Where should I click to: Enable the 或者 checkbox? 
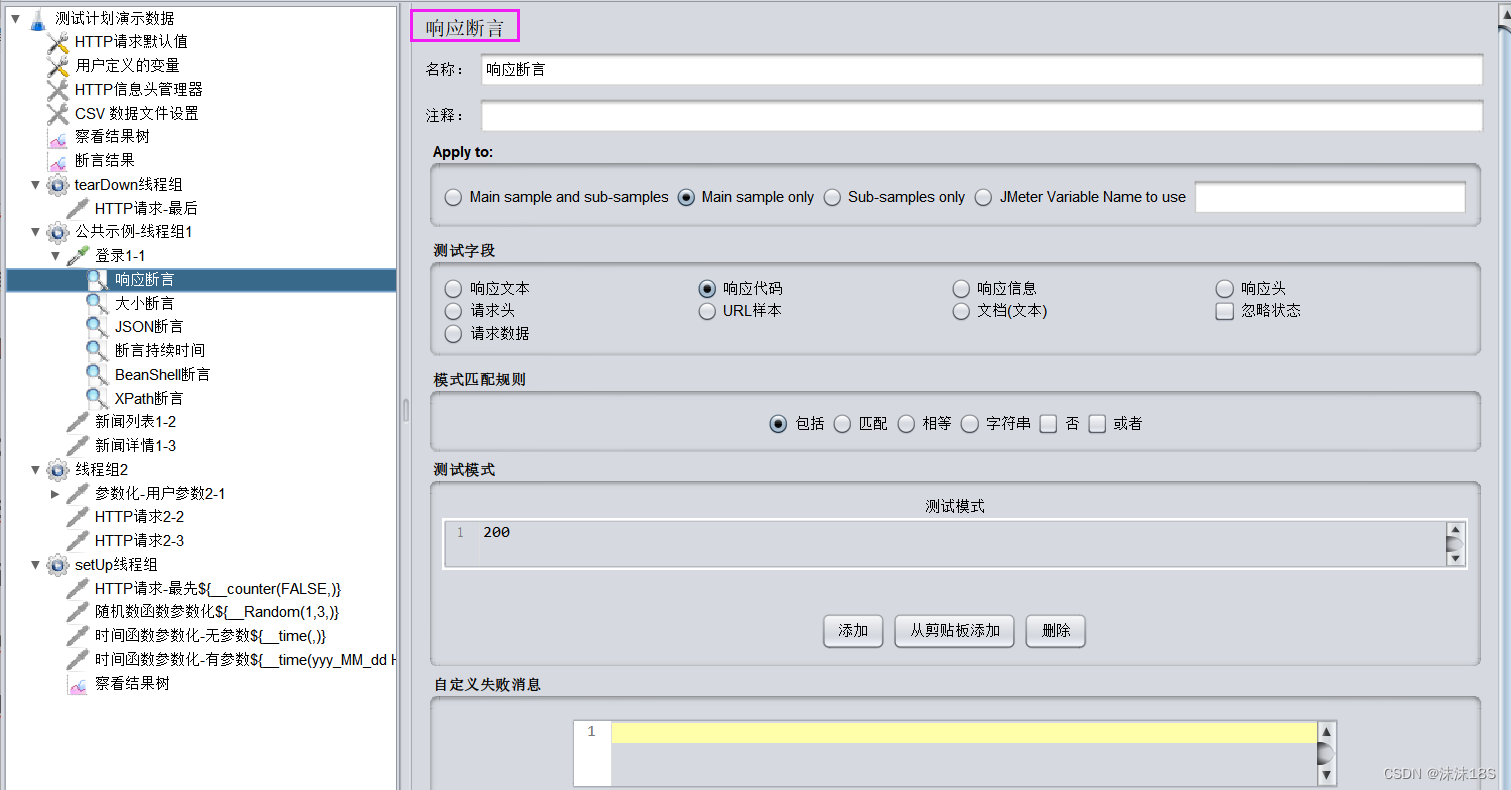(1098, 424)
